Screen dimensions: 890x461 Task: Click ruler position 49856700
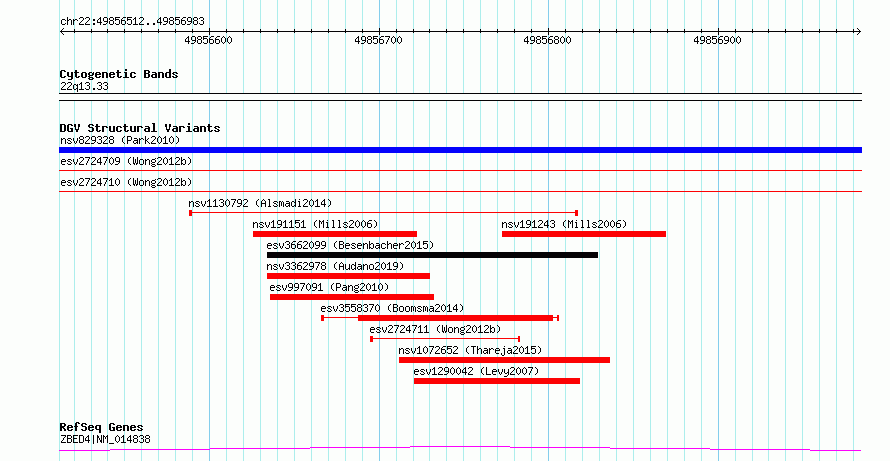pyautogui.click(x=378, y=40)
